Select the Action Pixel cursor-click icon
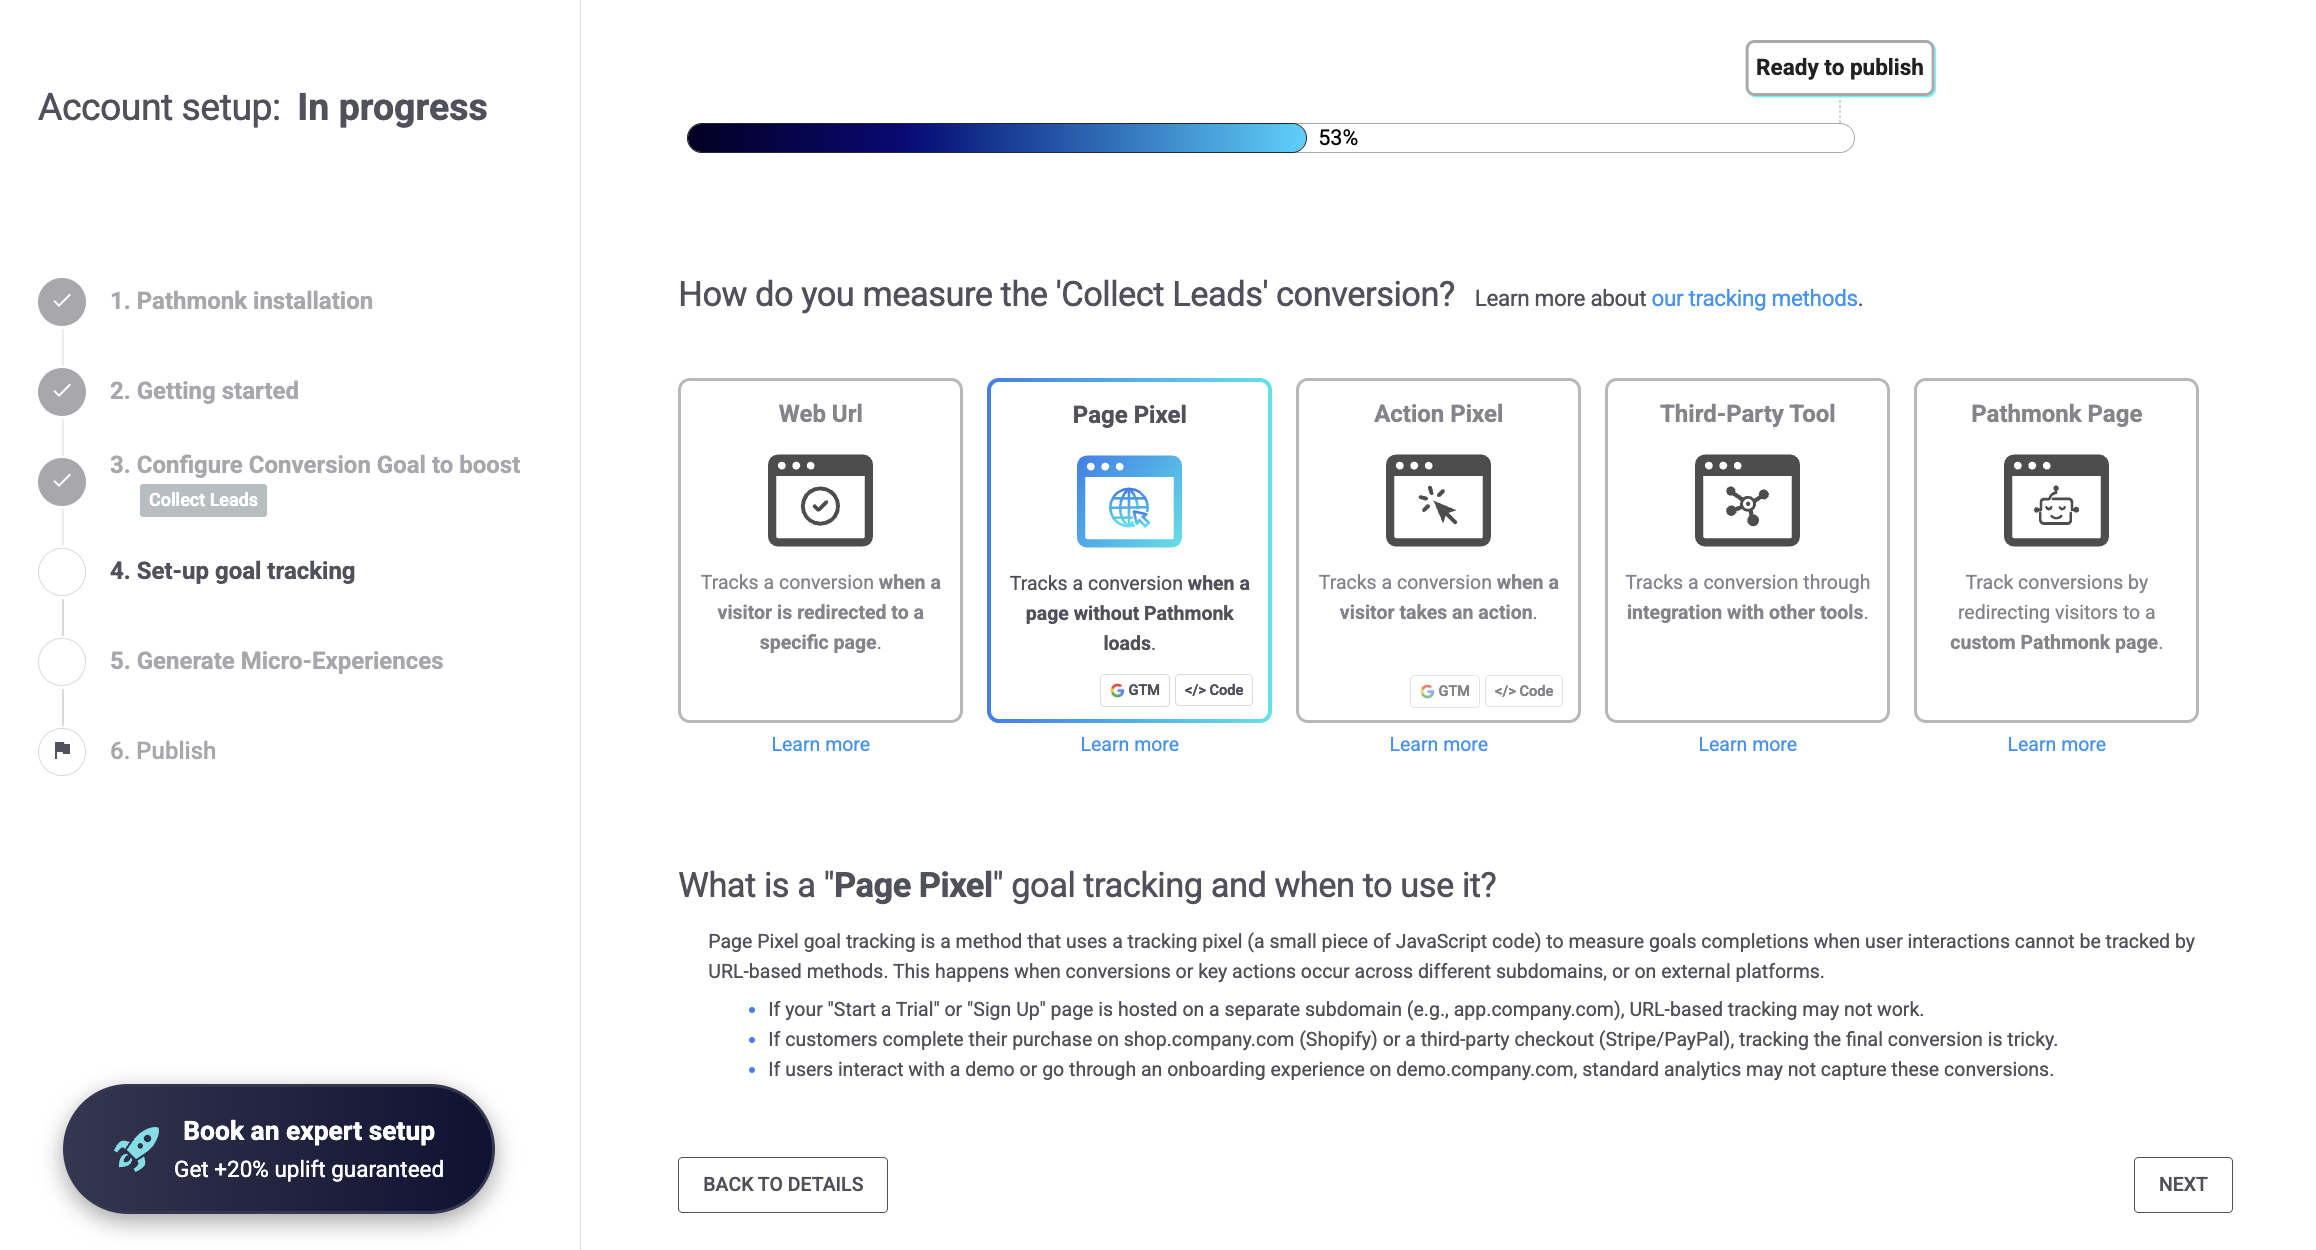Viewport: 2316px width, 1250px height. point(1438,501)
